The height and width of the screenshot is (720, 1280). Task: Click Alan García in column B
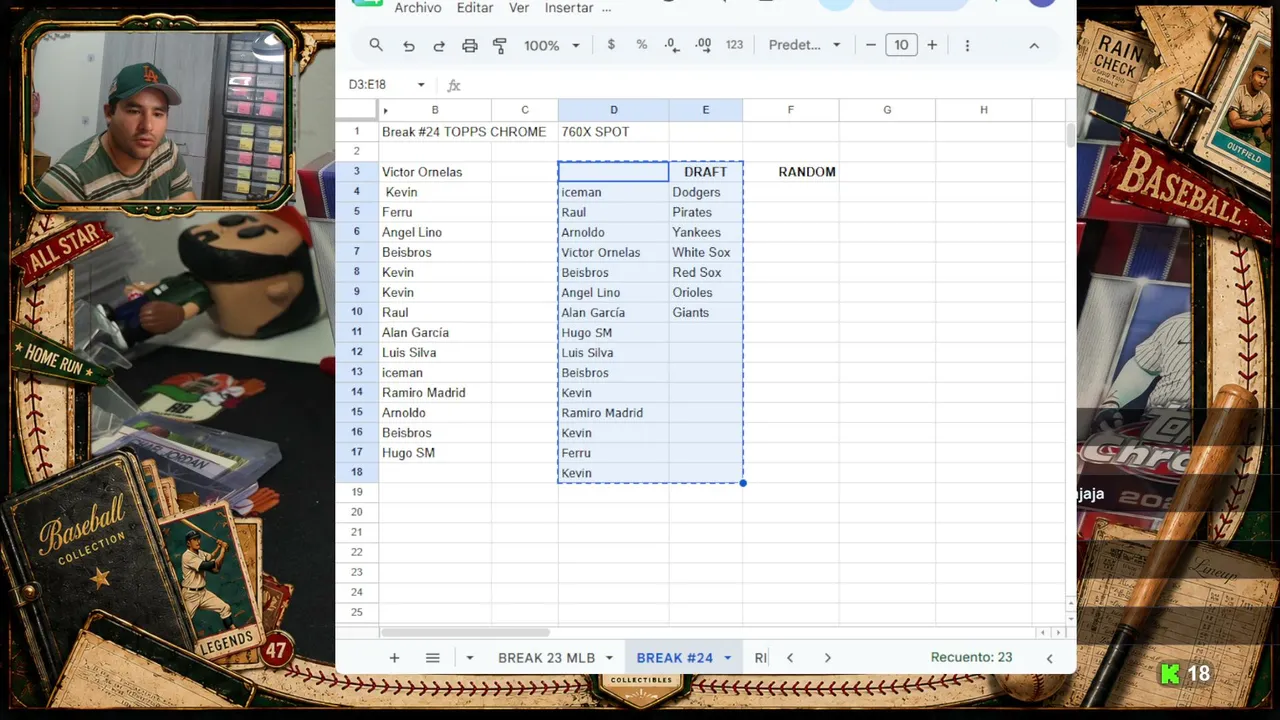click(435, 332)
